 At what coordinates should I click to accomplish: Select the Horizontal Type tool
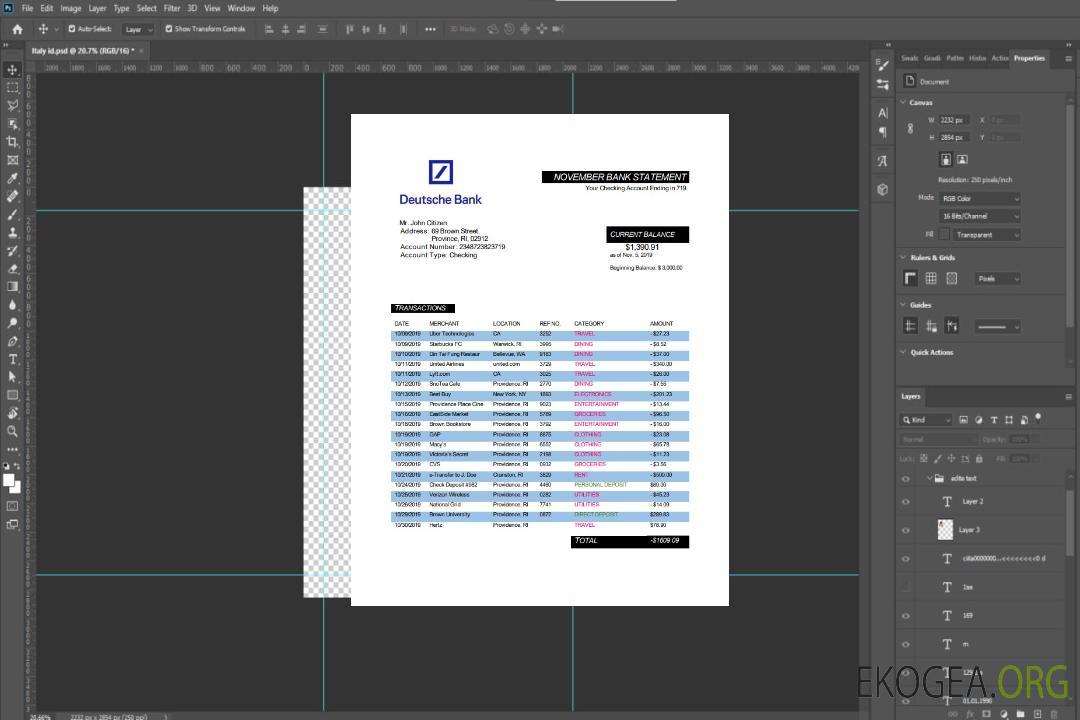[x=13, y=358]
